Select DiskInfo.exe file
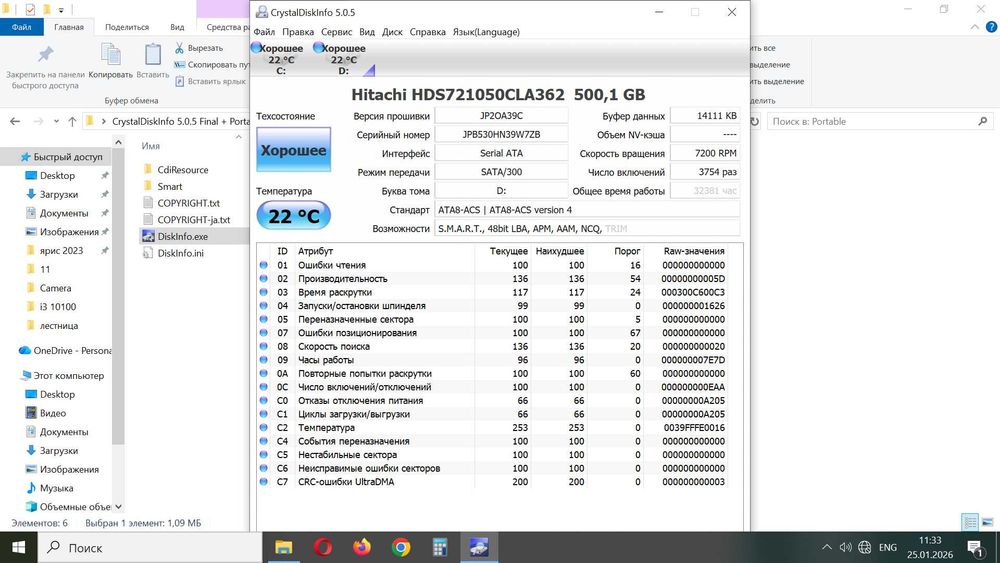The width and height of the screenshot is (1000, 563). click(x=182, y=236)
